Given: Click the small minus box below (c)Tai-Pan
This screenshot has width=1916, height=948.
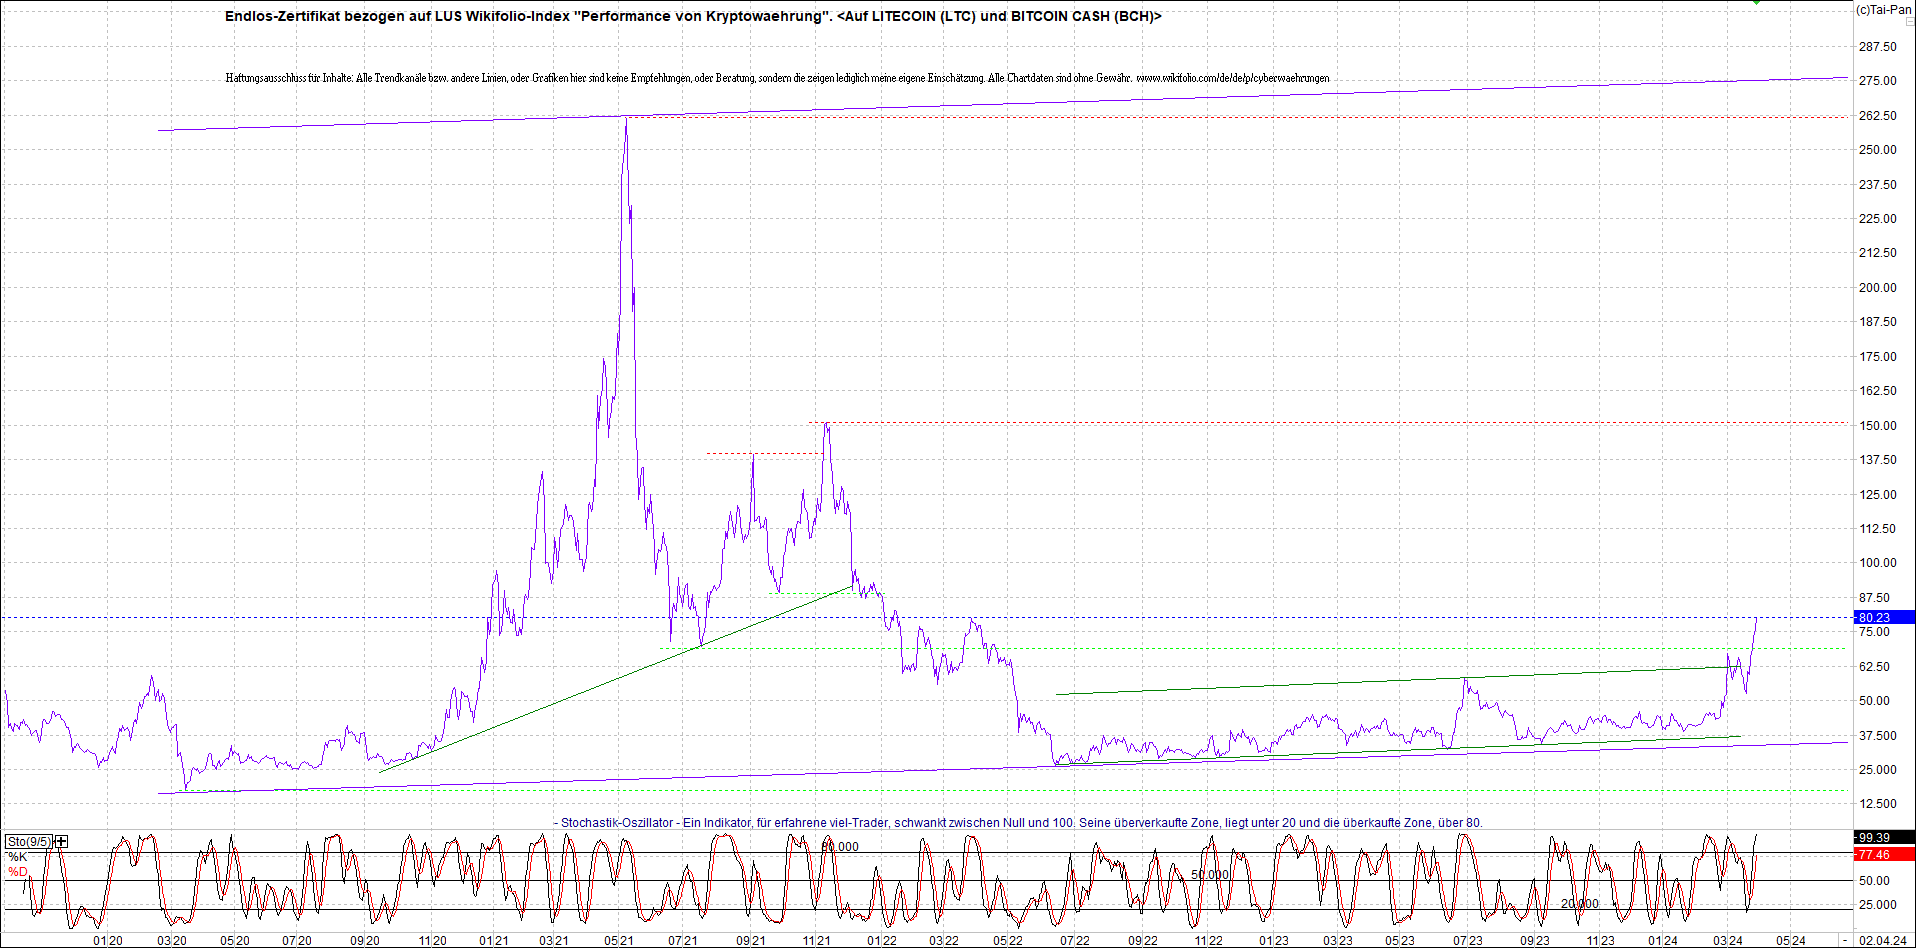Looking at the screenshot, I should tap(1909, 22).
